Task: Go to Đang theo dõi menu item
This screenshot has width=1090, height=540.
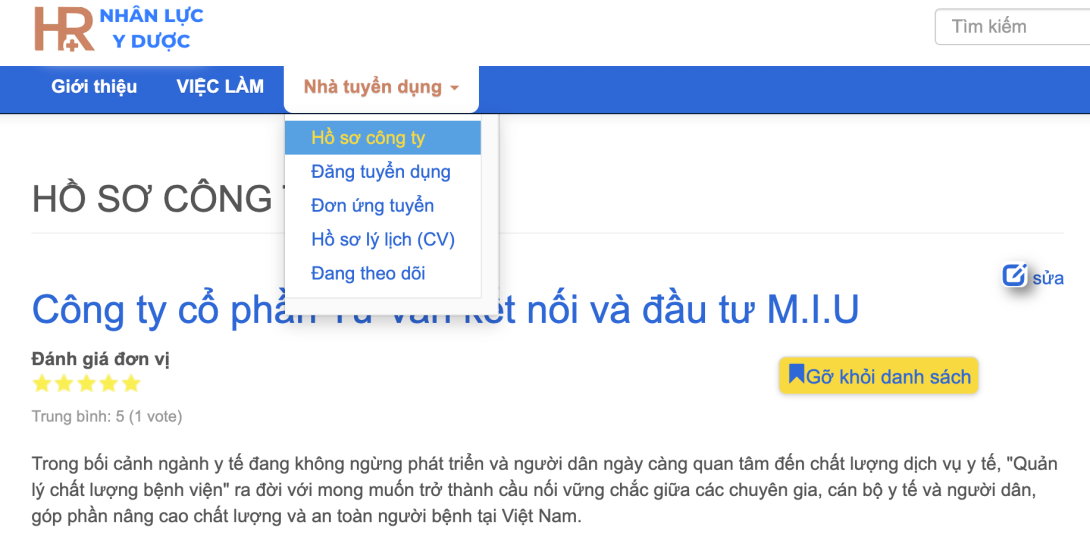Action: point(368,274)
